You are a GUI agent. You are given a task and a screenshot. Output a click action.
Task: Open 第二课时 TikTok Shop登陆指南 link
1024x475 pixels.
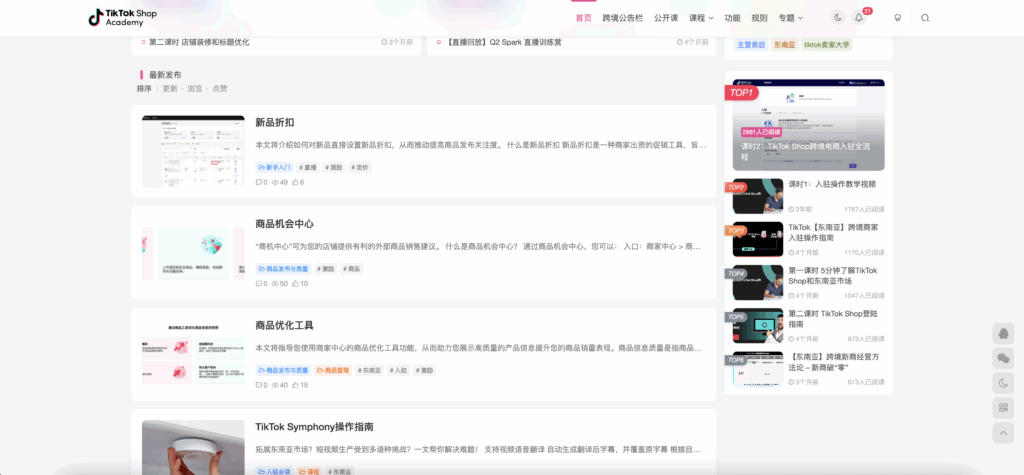tap(833, 319)
